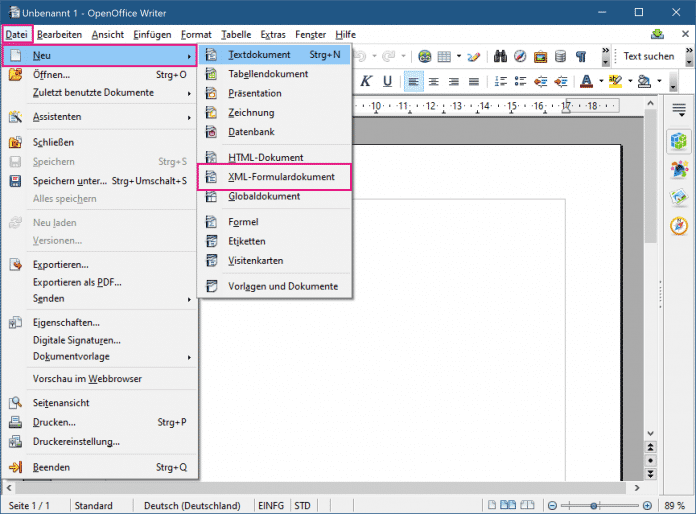Open the sidebar Styles and Formatting icon

(679, 170)
